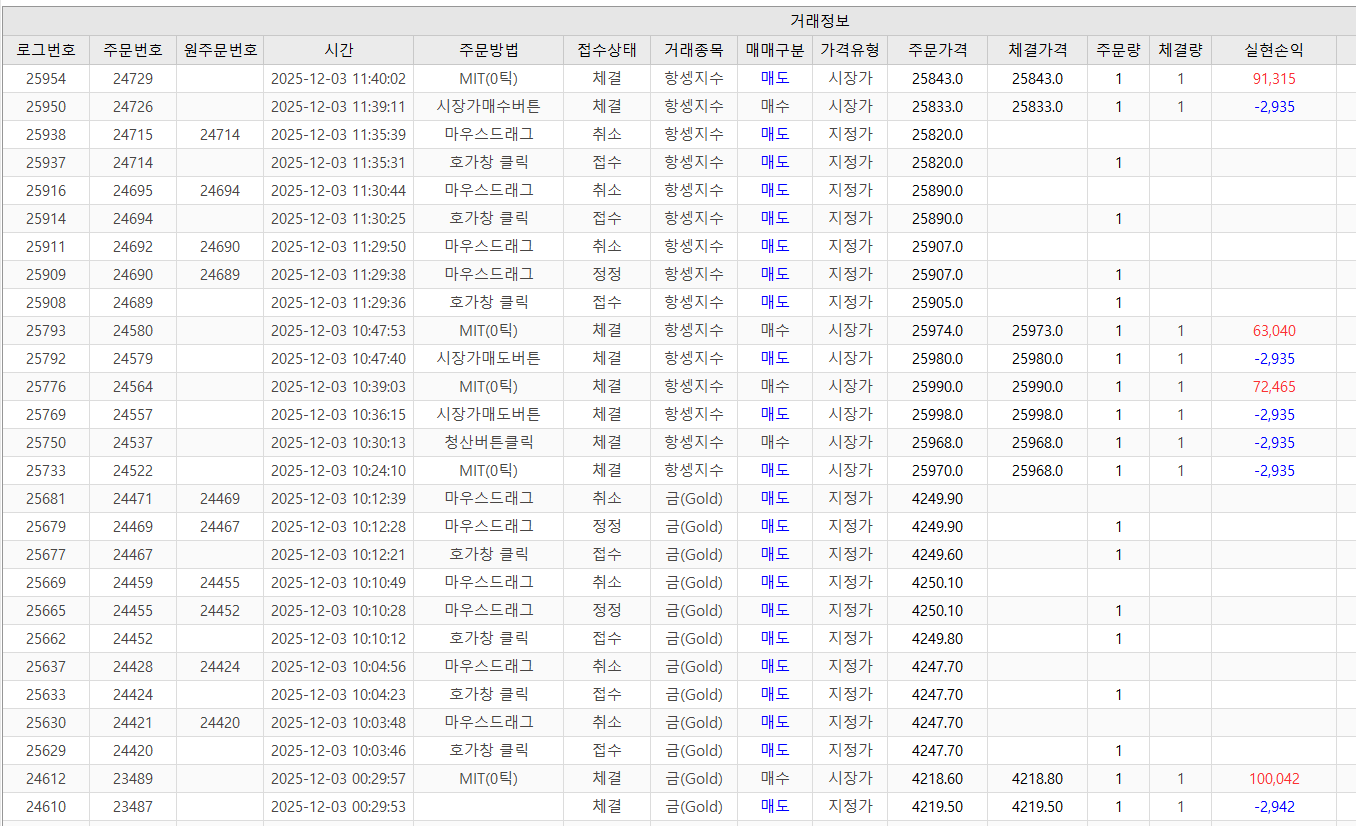Select order number 24455 cell
1356x826 pixels.
(x=133, y=610)
